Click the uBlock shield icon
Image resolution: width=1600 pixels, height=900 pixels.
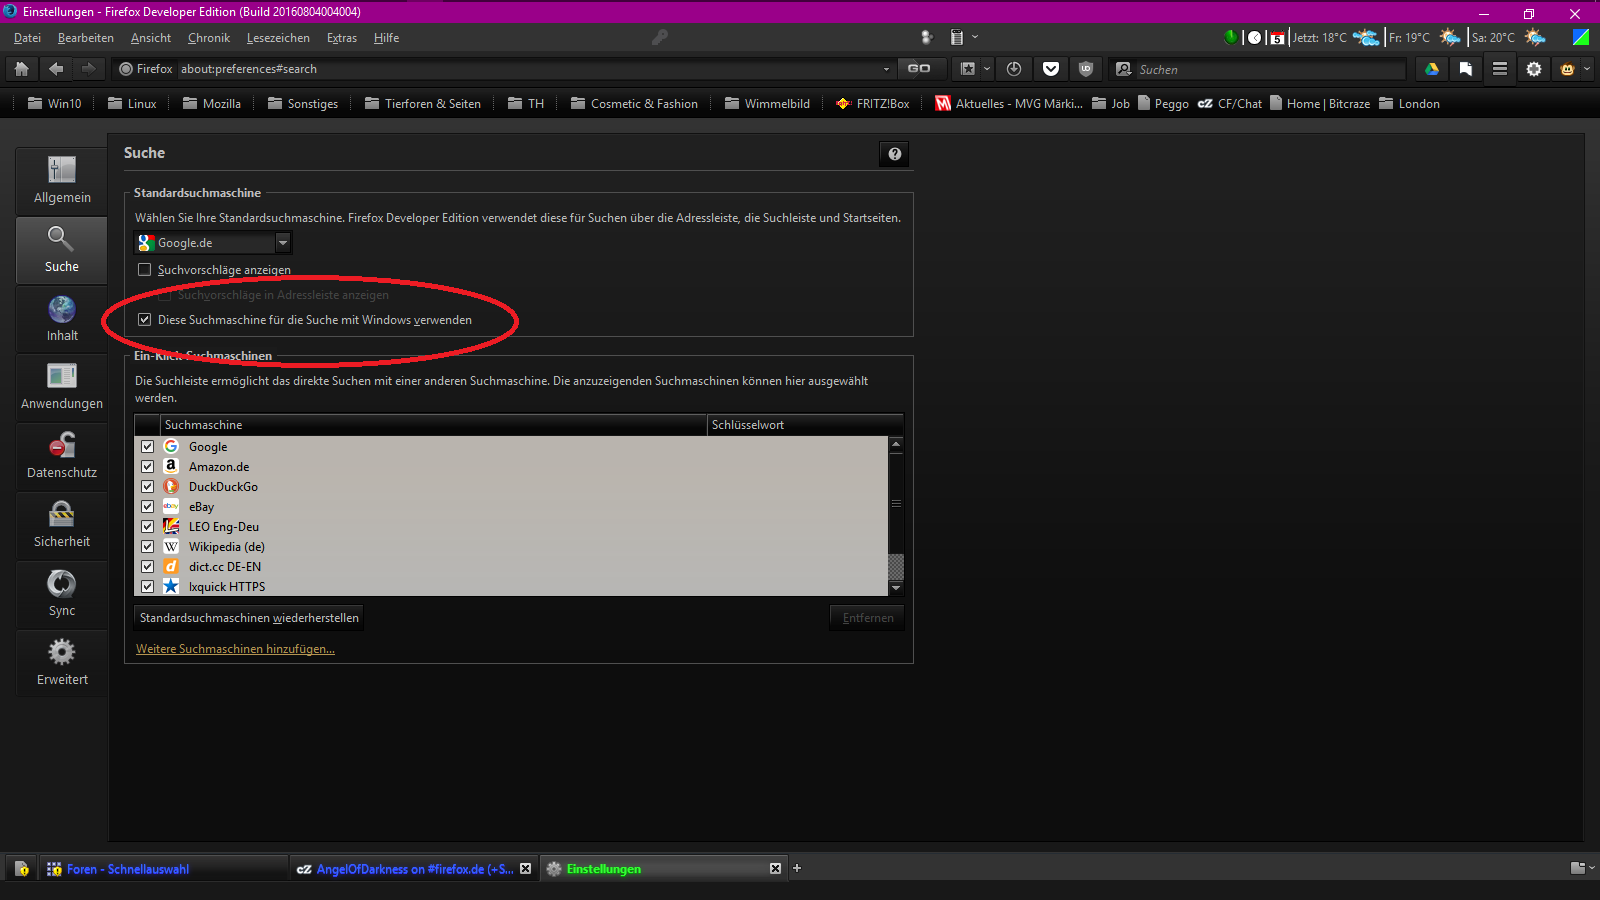pyautogui.click(x=1086, y=69)
